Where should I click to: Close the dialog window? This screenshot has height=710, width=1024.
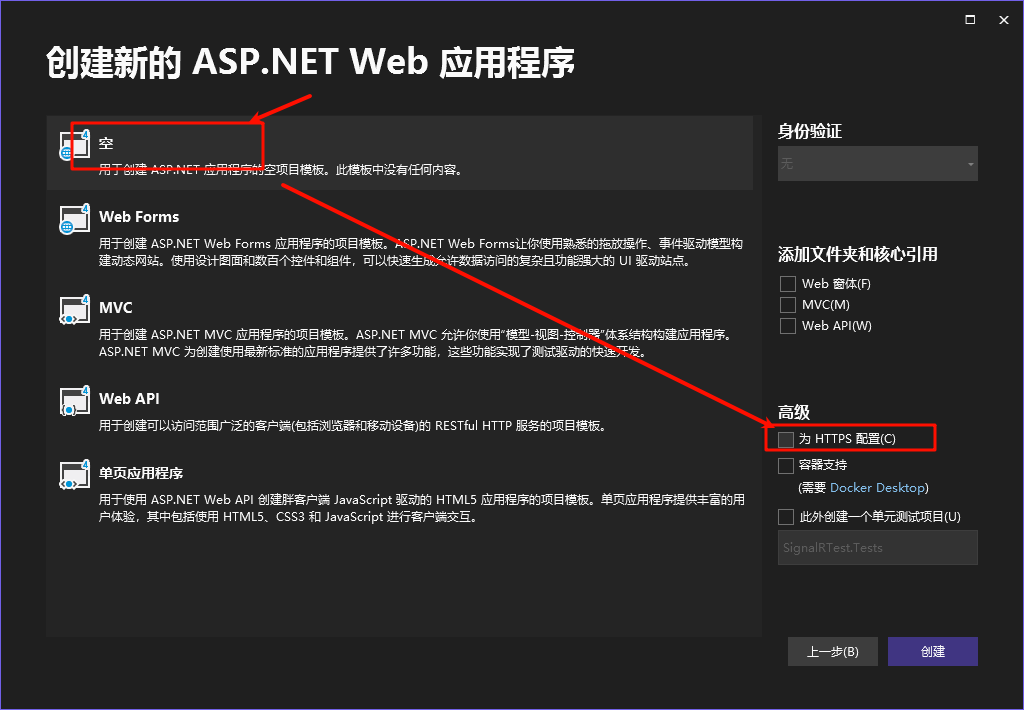[1004, 20]
